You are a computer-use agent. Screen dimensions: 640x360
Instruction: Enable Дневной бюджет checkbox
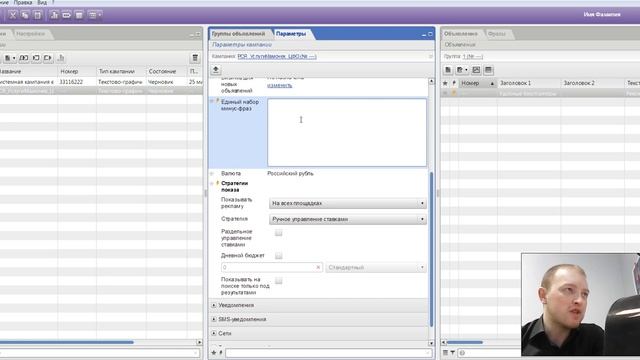tap(279, 256)
